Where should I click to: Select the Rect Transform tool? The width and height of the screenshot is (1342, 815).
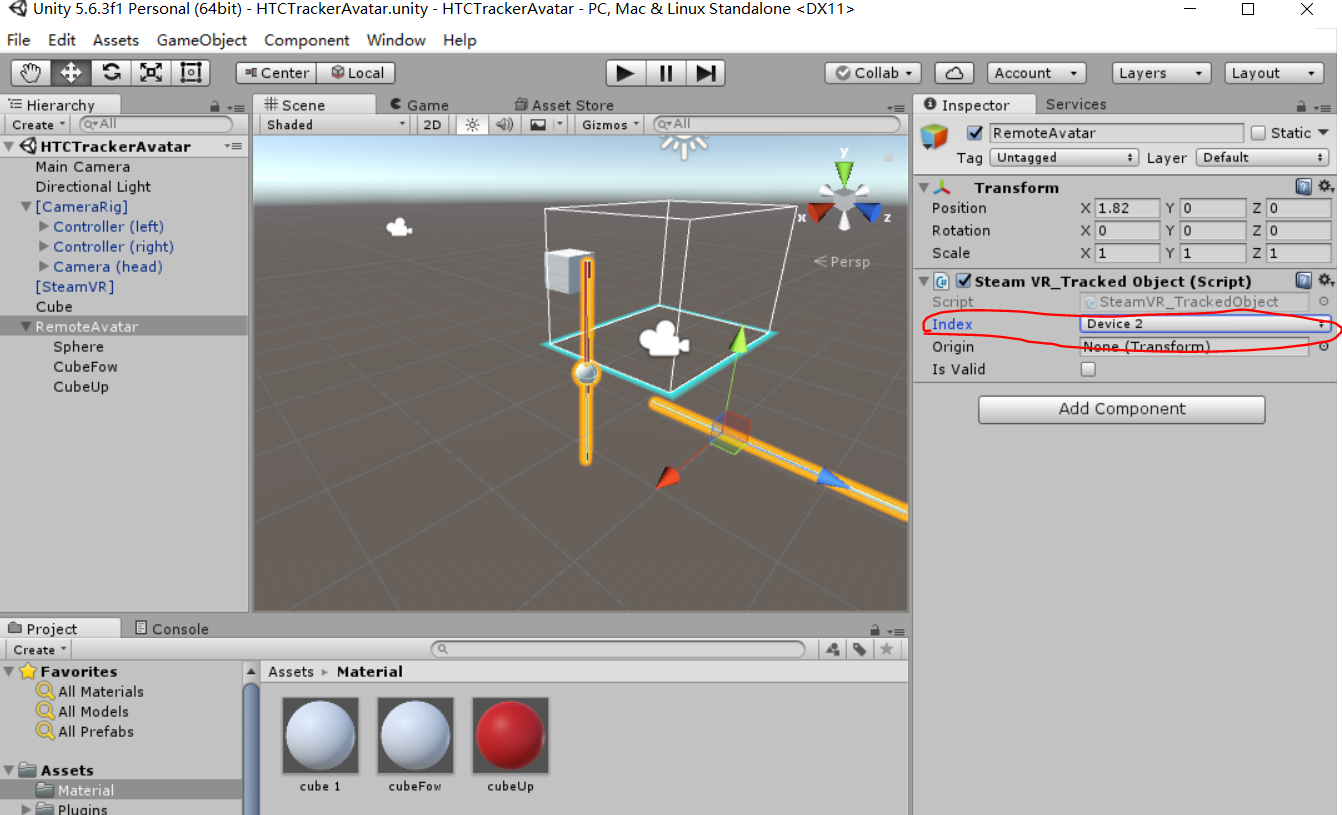point(190,73)
